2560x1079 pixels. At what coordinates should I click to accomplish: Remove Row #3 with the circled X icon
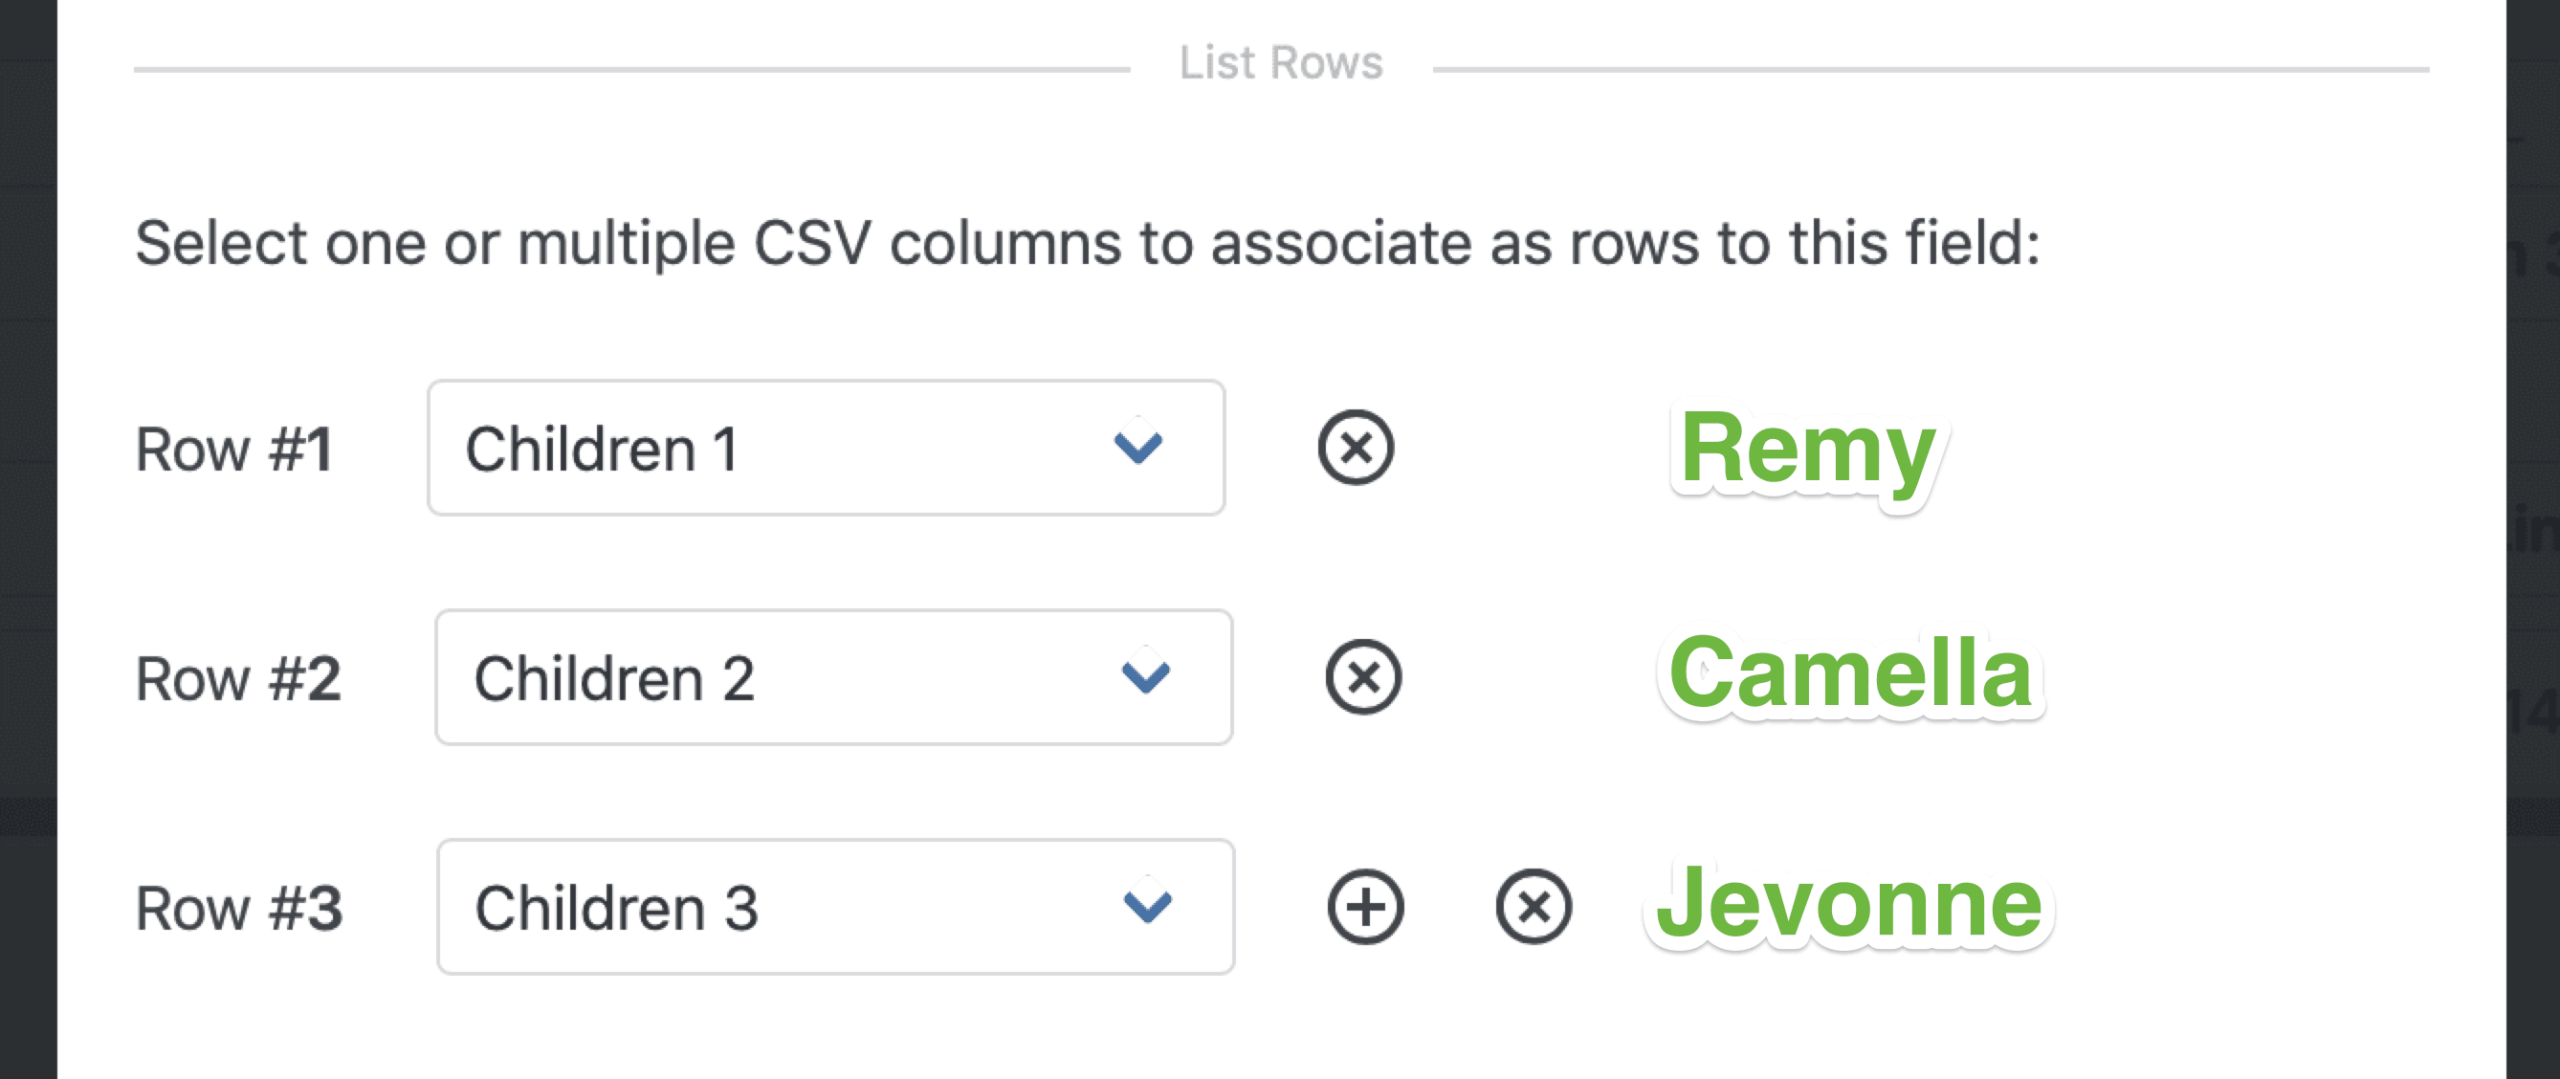pos(1533,906)
